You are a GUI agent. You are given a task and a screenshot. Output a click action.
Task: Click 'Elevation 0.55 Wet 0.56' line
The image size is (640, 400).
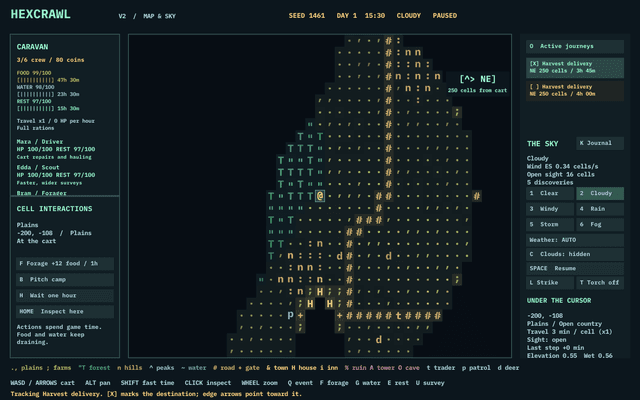tap(569, 356)
